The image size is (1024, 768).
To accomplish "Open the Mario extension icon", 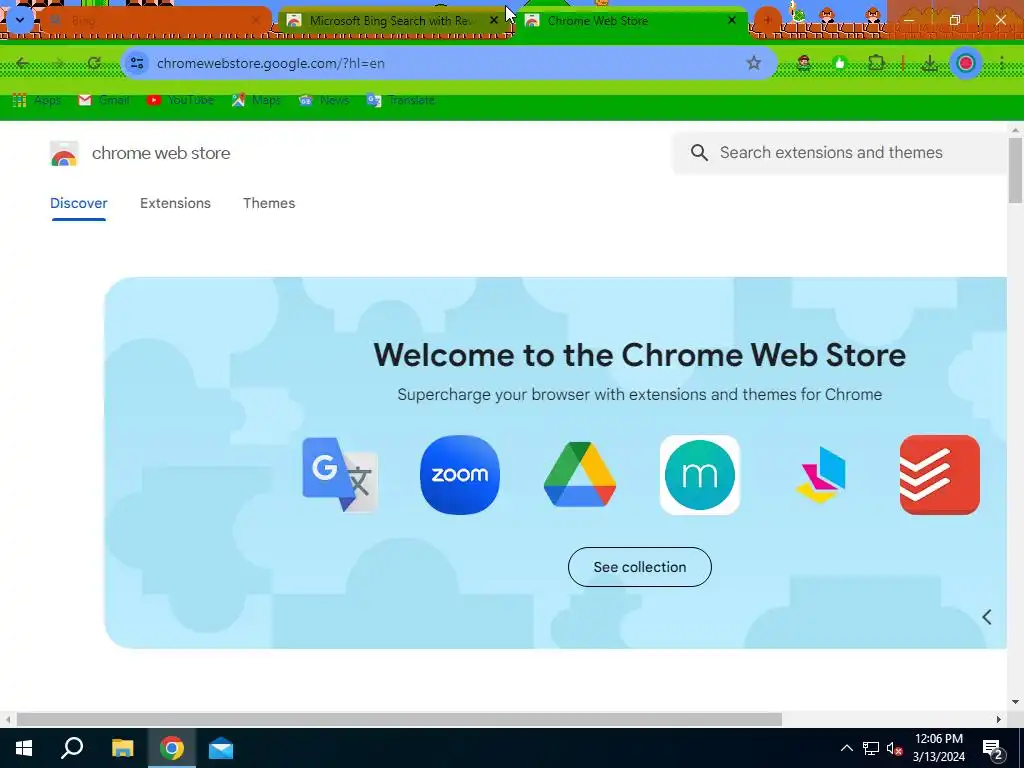I will click(804, 63).
